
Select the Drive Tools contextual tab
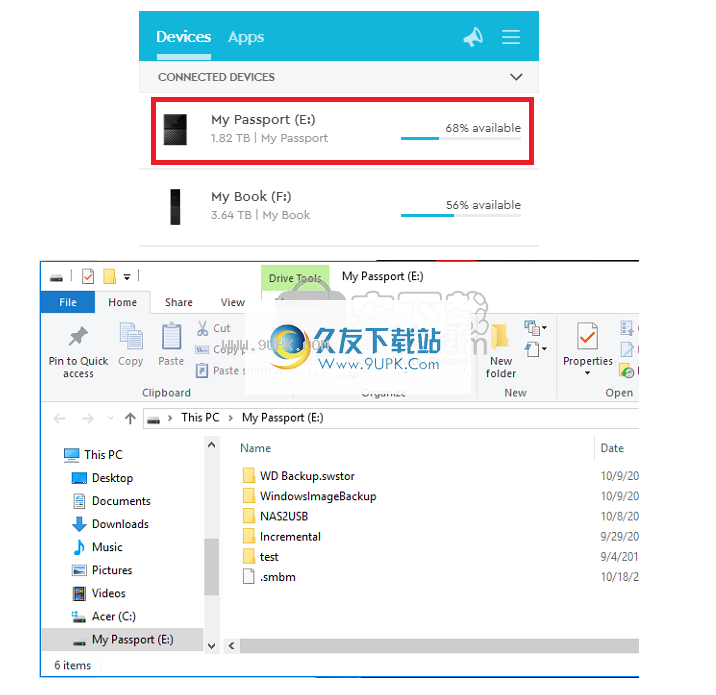(x=295, y=278)
